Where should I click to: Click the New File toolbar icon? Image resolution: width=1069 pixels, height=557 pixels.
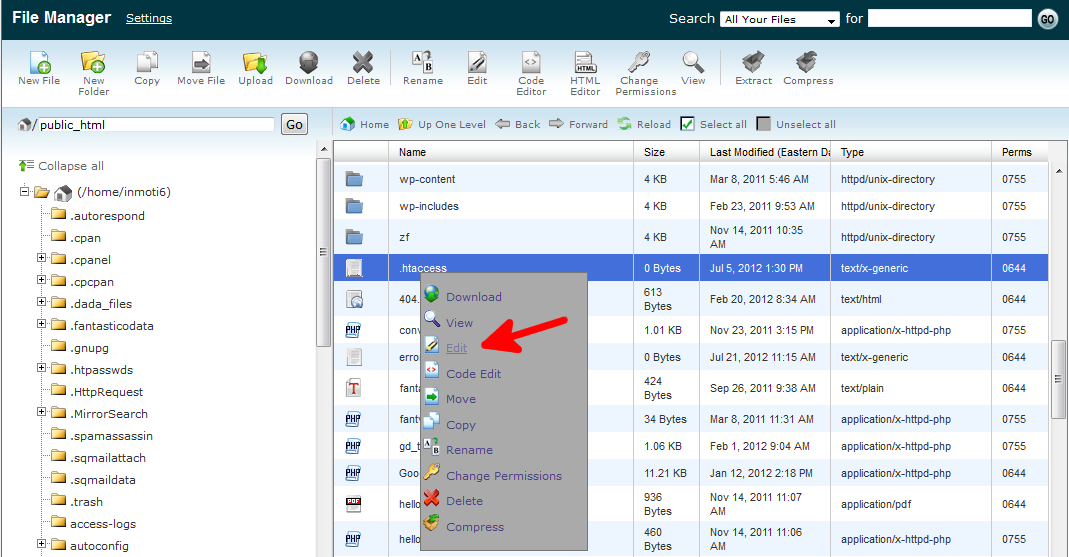(x=39, y=64)
